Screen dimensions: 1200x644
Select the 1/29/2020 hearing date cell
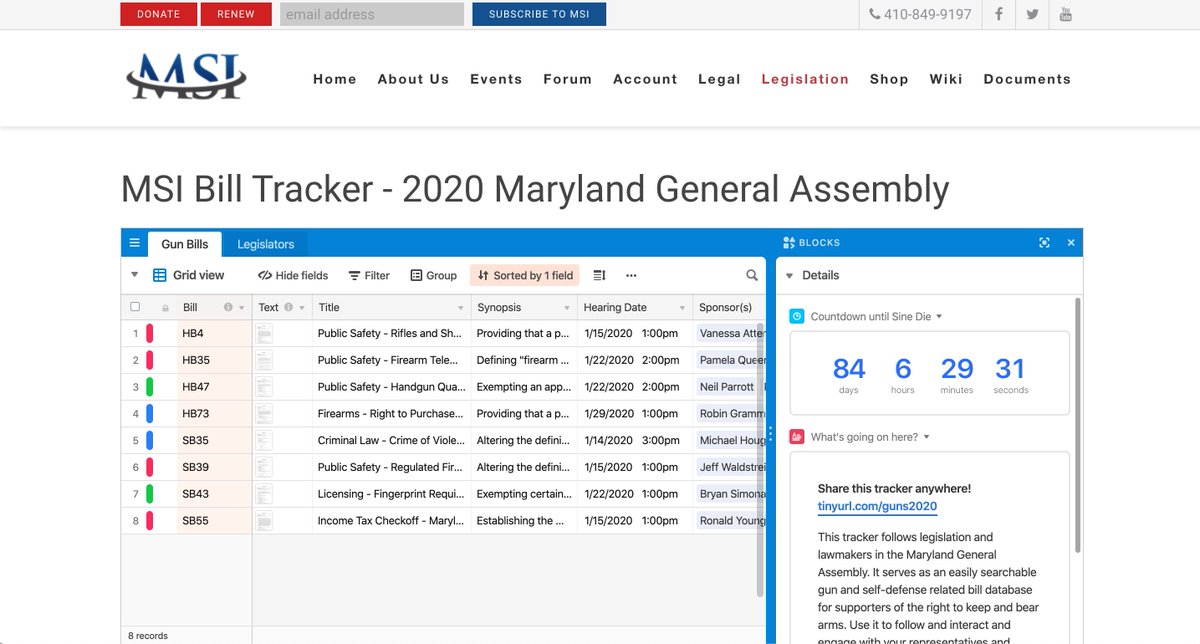point(635,414)
